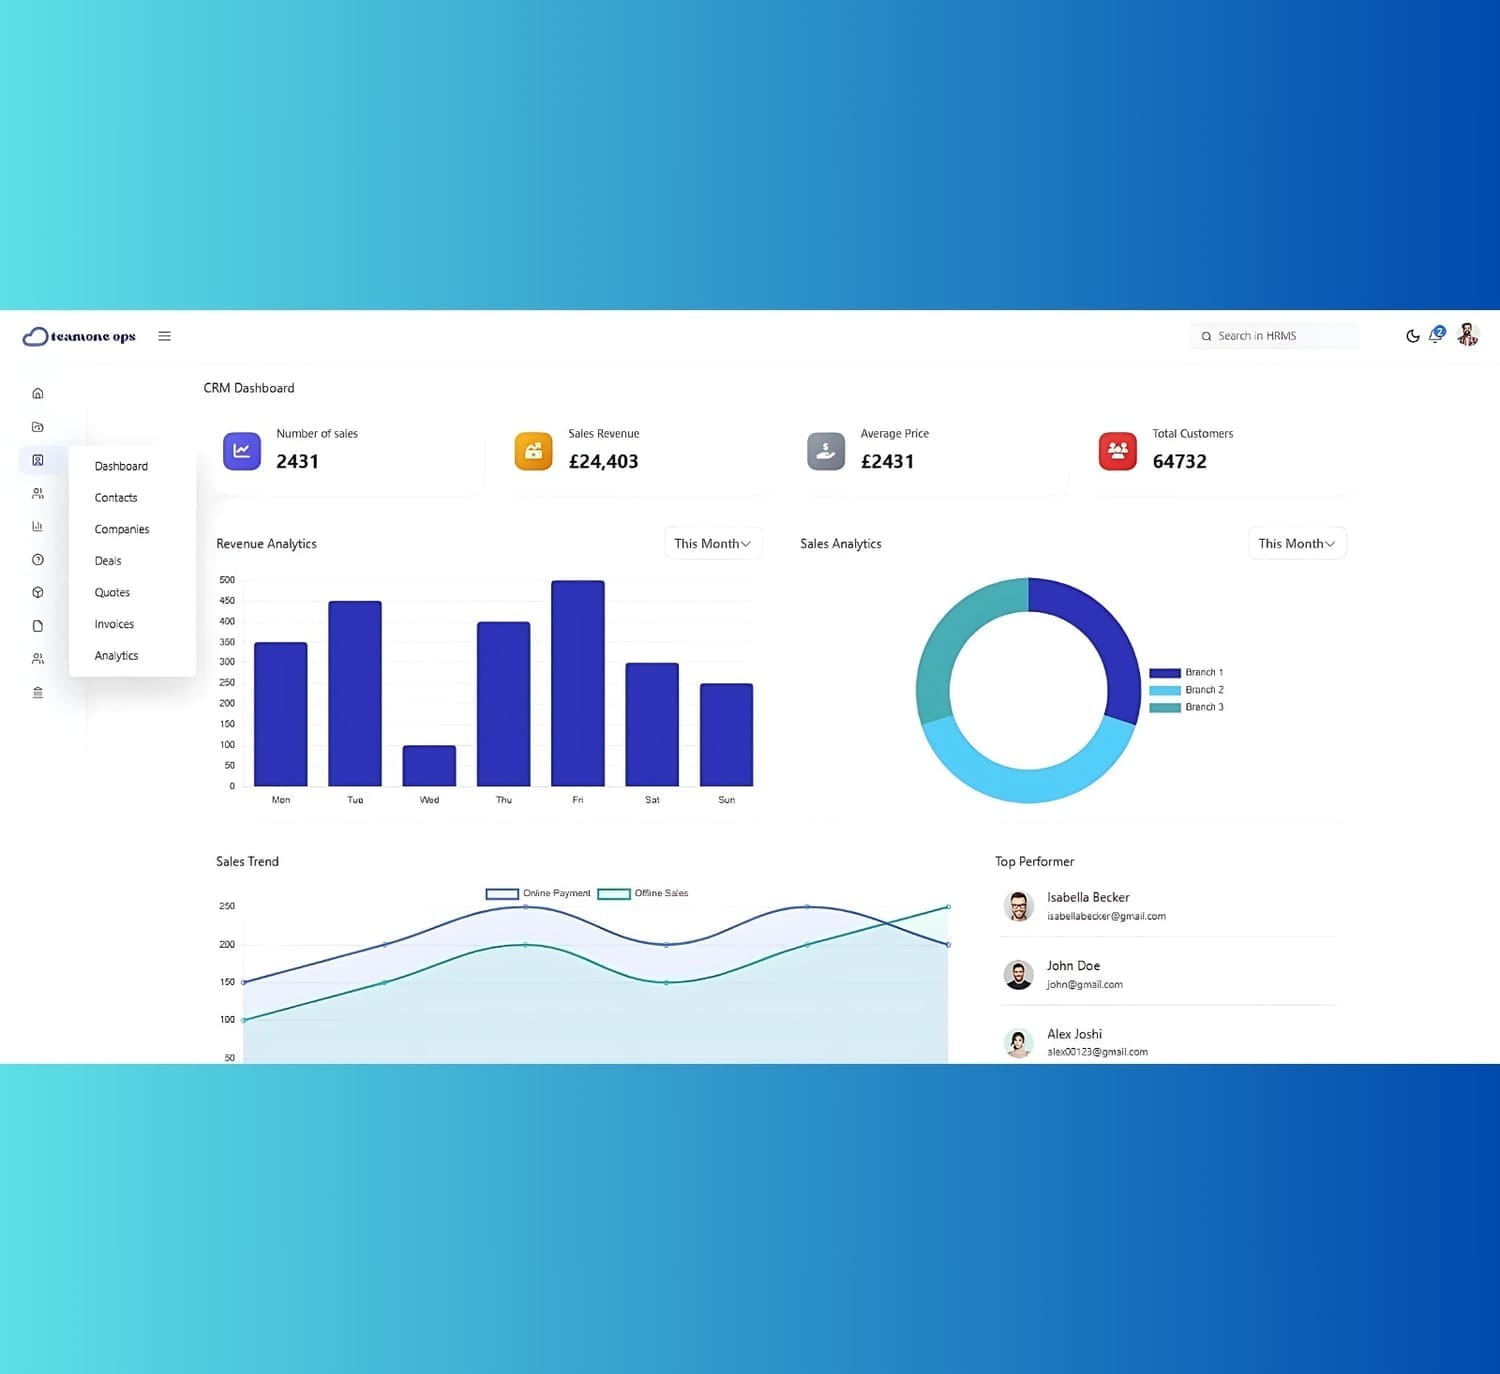Choose Invoices from the CRM submenu
The image size is (1500, 1374).
[114, 624]
